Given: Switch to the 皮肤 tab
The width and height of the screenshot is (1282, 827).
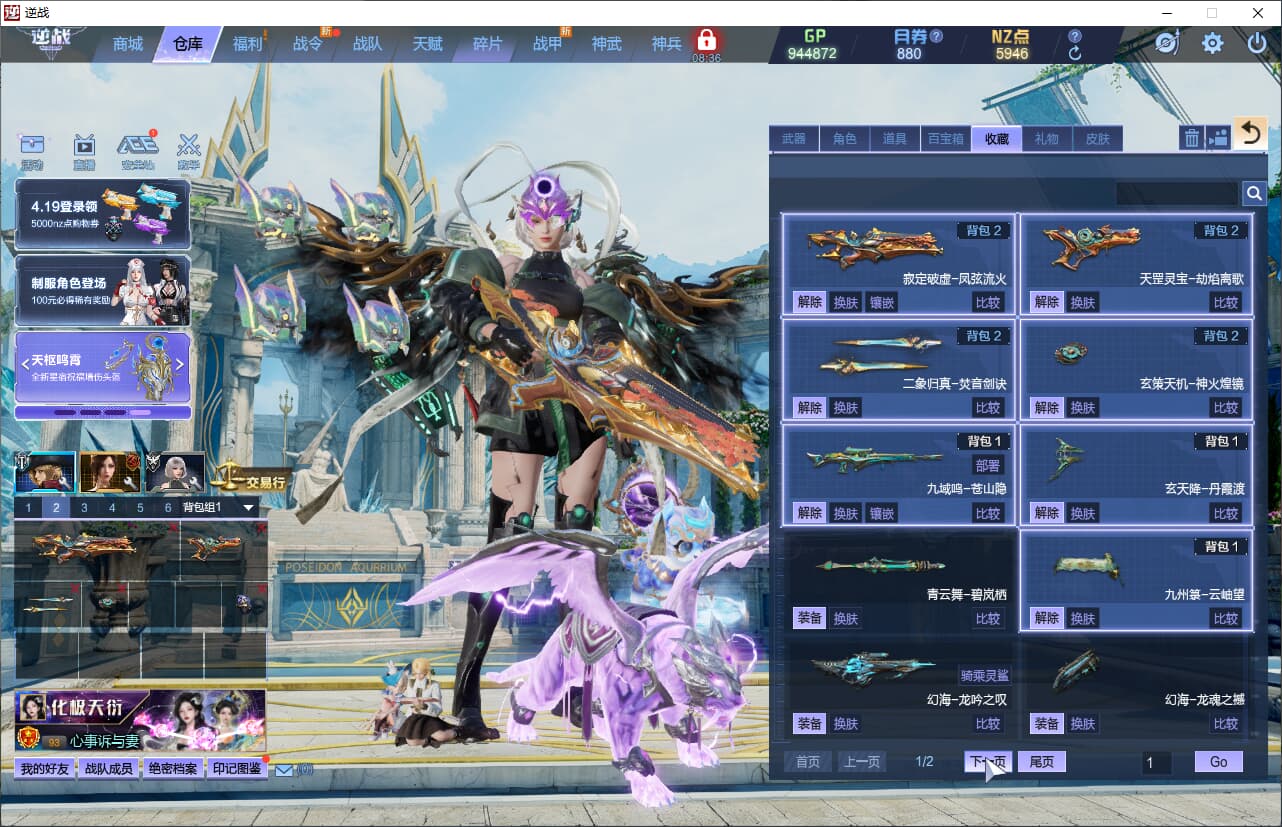Looking at the screenshot, I should [1098, 139].
